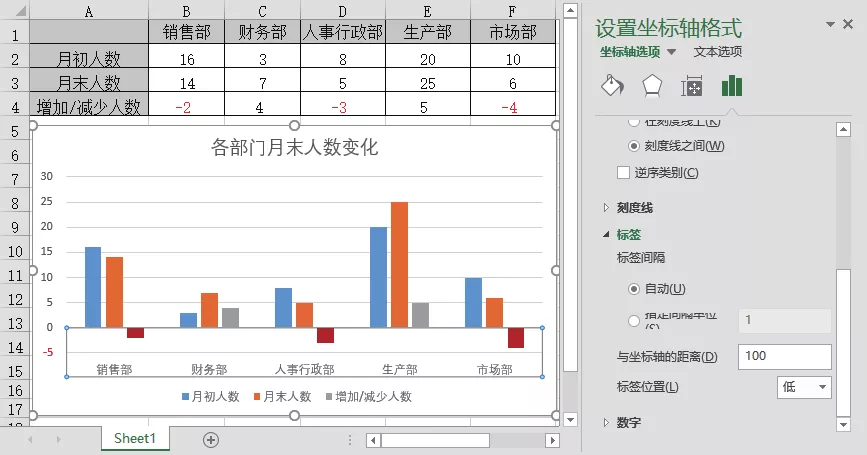This screenshot has width=867, height=455.
Task: Click chart top-center resize handle
Action: (294, 125)
